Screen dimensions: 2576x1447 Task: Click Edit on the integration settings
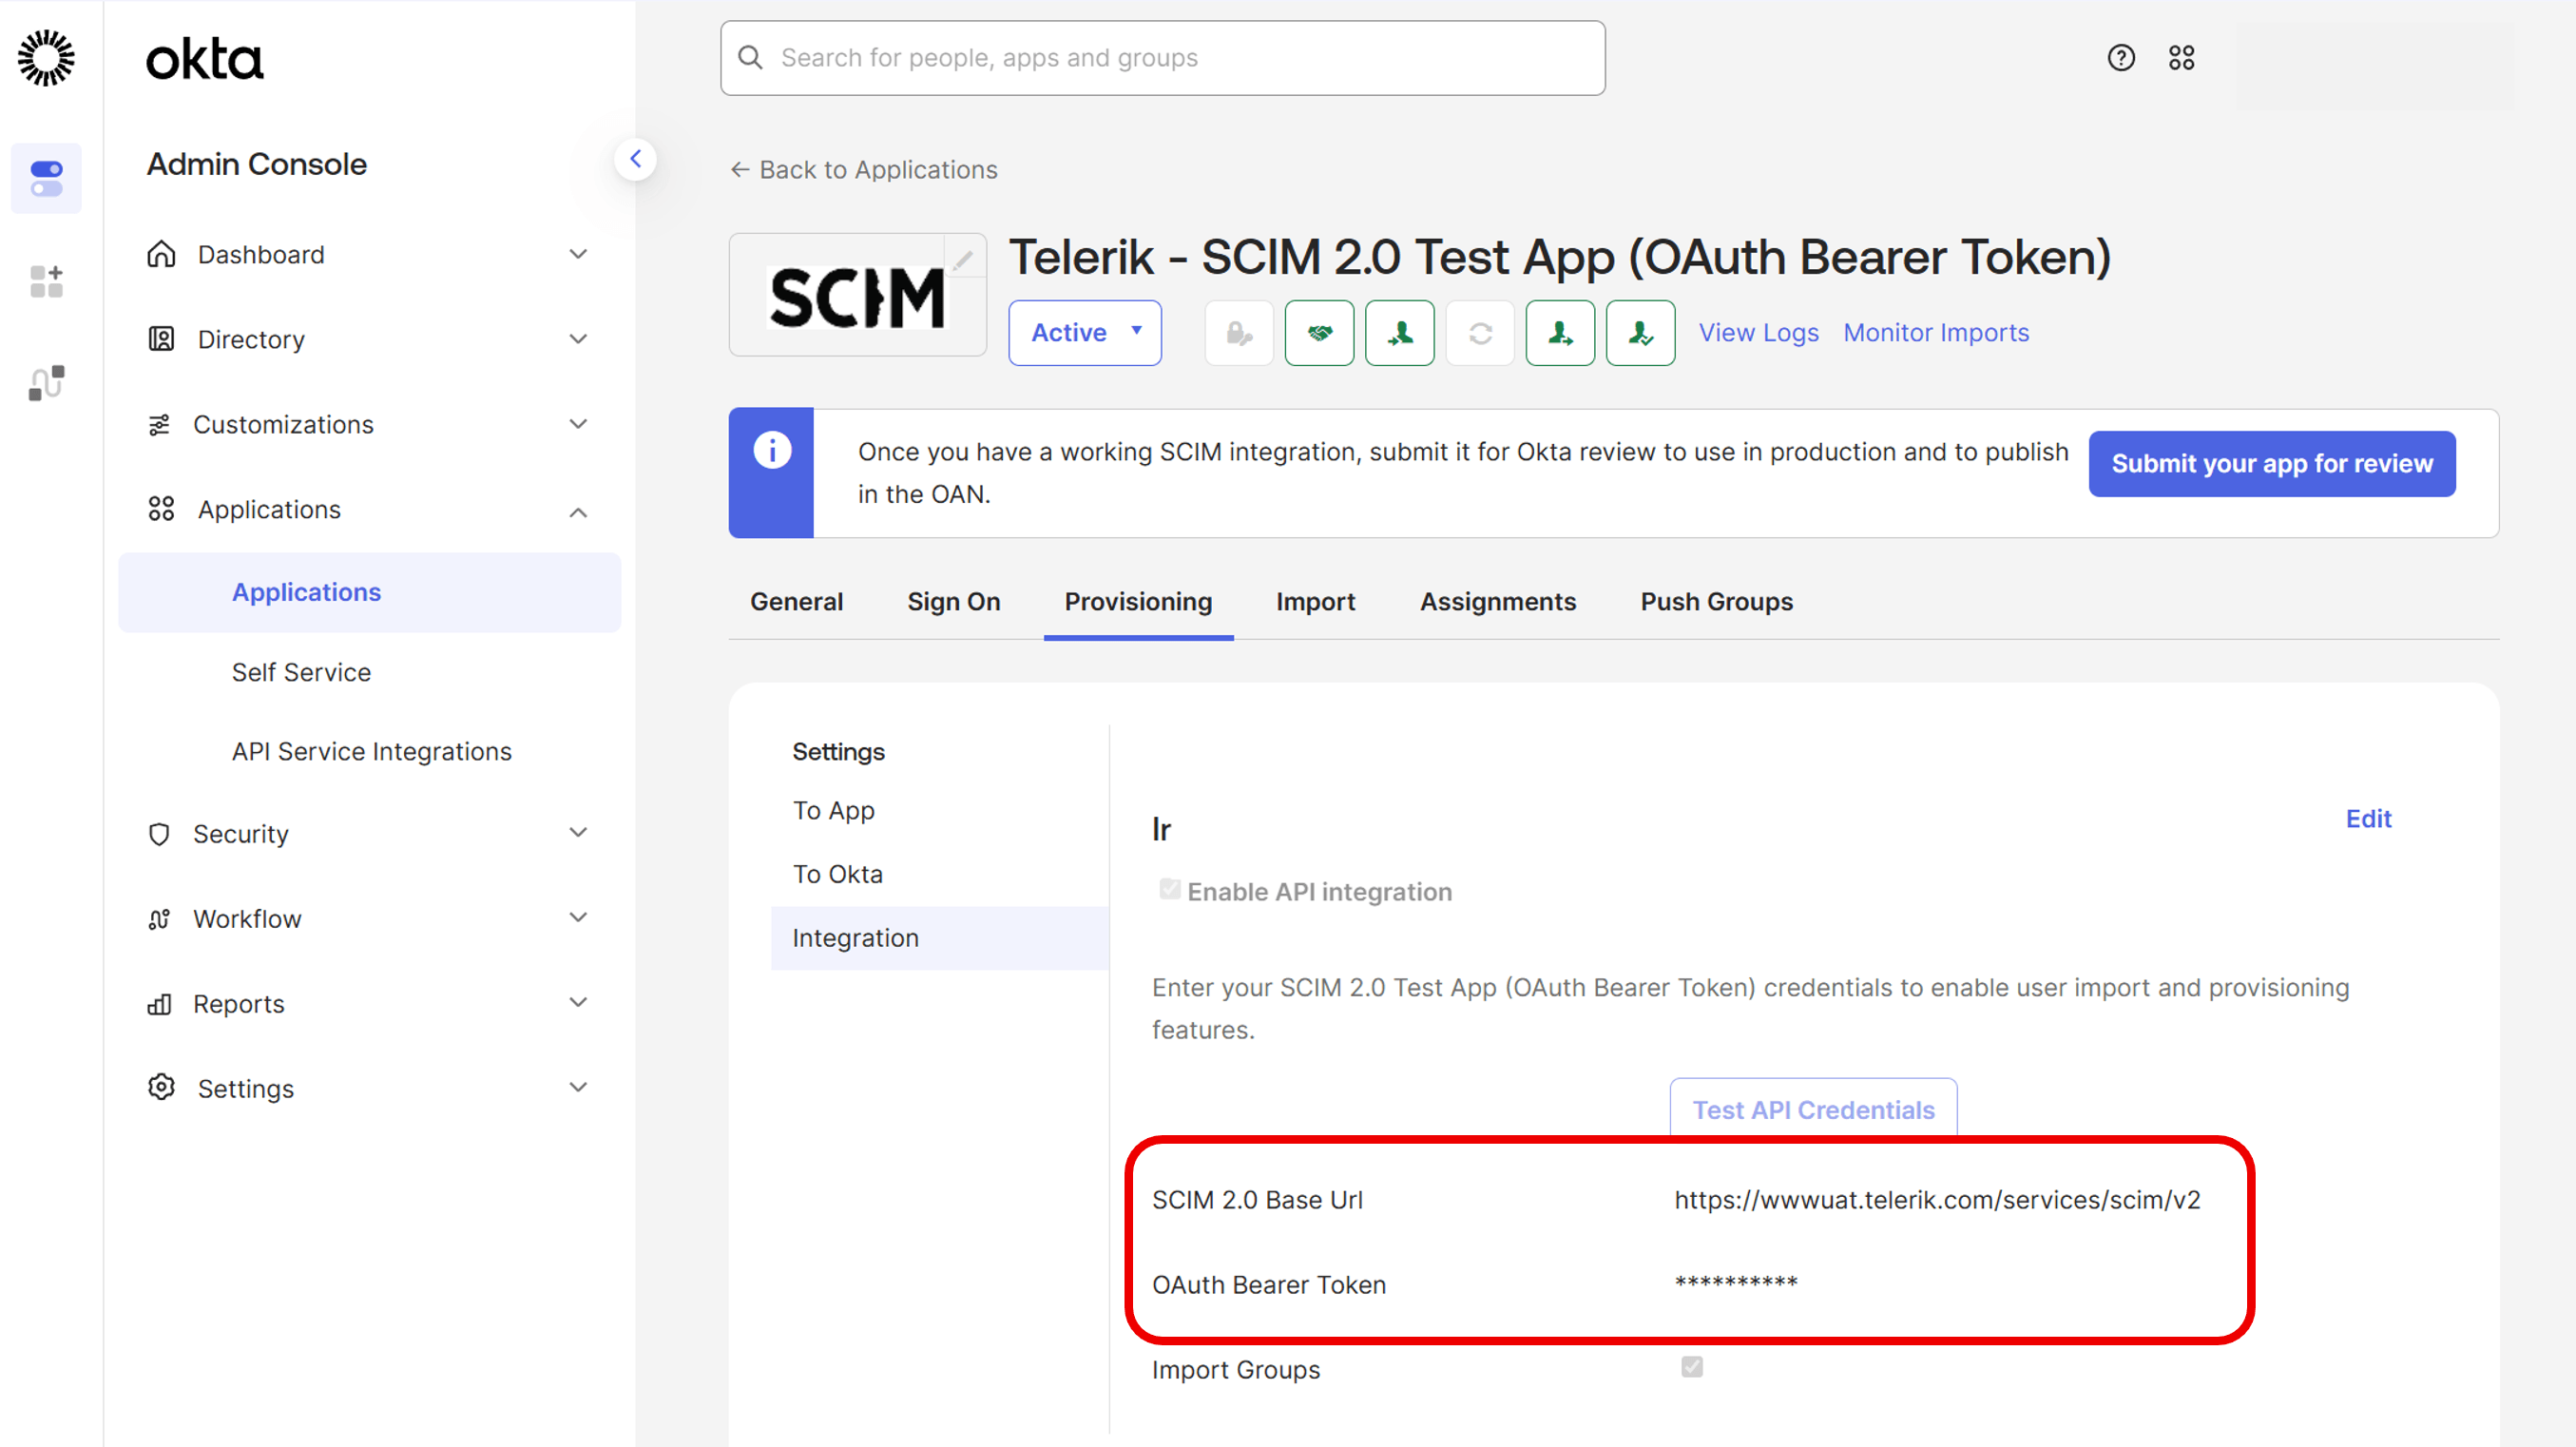2368,819
